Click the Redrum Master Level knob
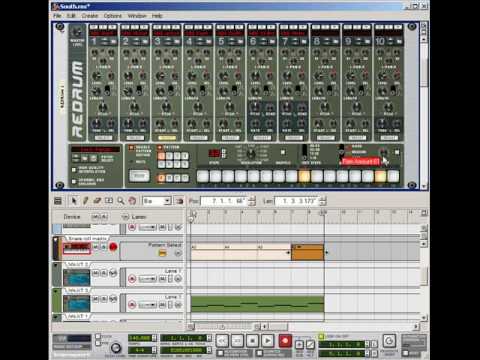Viewport: 480px width, 360px height. point(77,32)
